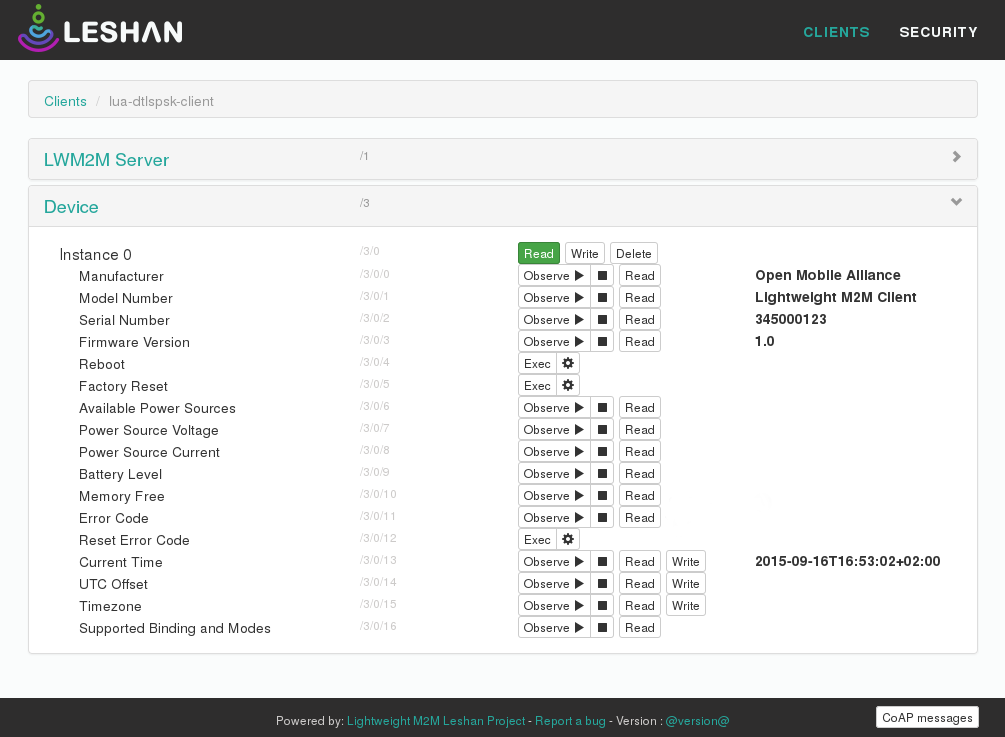The height and width of the screenshot is (737, 1005).
Task: Switch to the Security tab
Action: tap(938, 32)
